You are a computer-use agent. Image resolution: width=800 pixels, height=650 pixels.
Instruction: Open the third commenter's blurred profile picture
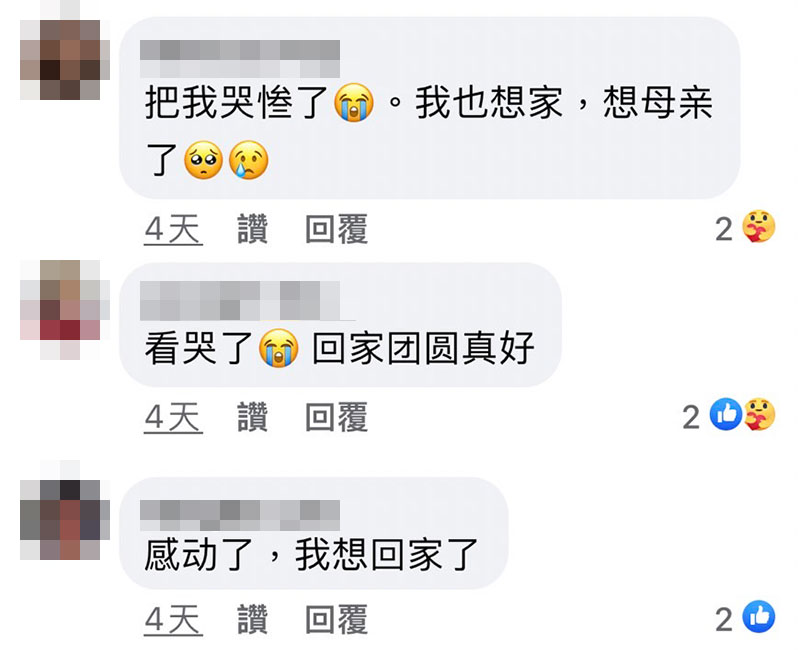click(65, 510)
